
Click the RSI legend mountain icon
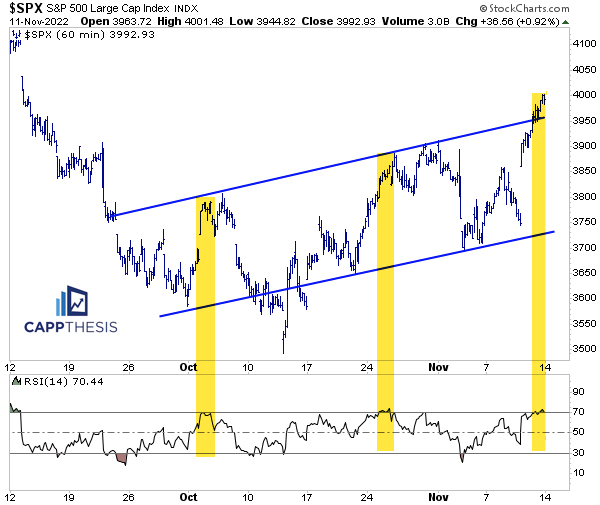coord(16,381)
